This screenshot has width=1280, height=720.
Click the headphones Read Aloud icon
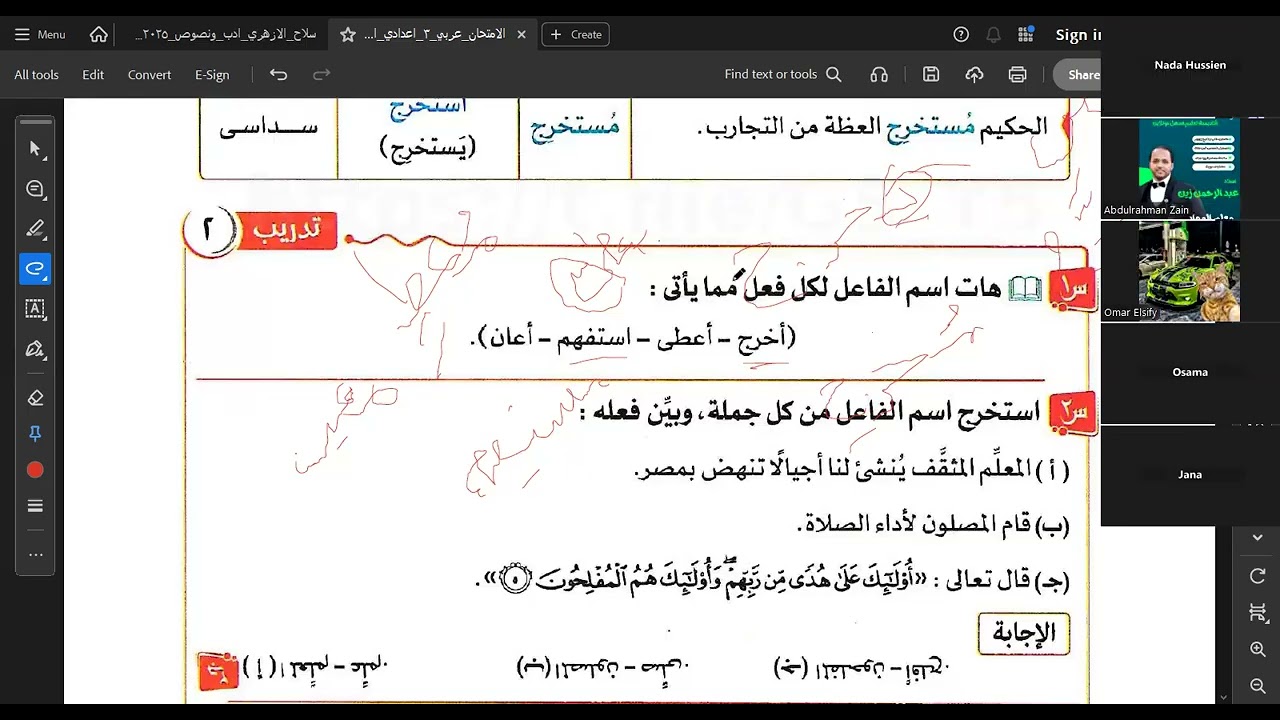click(879, 74)
